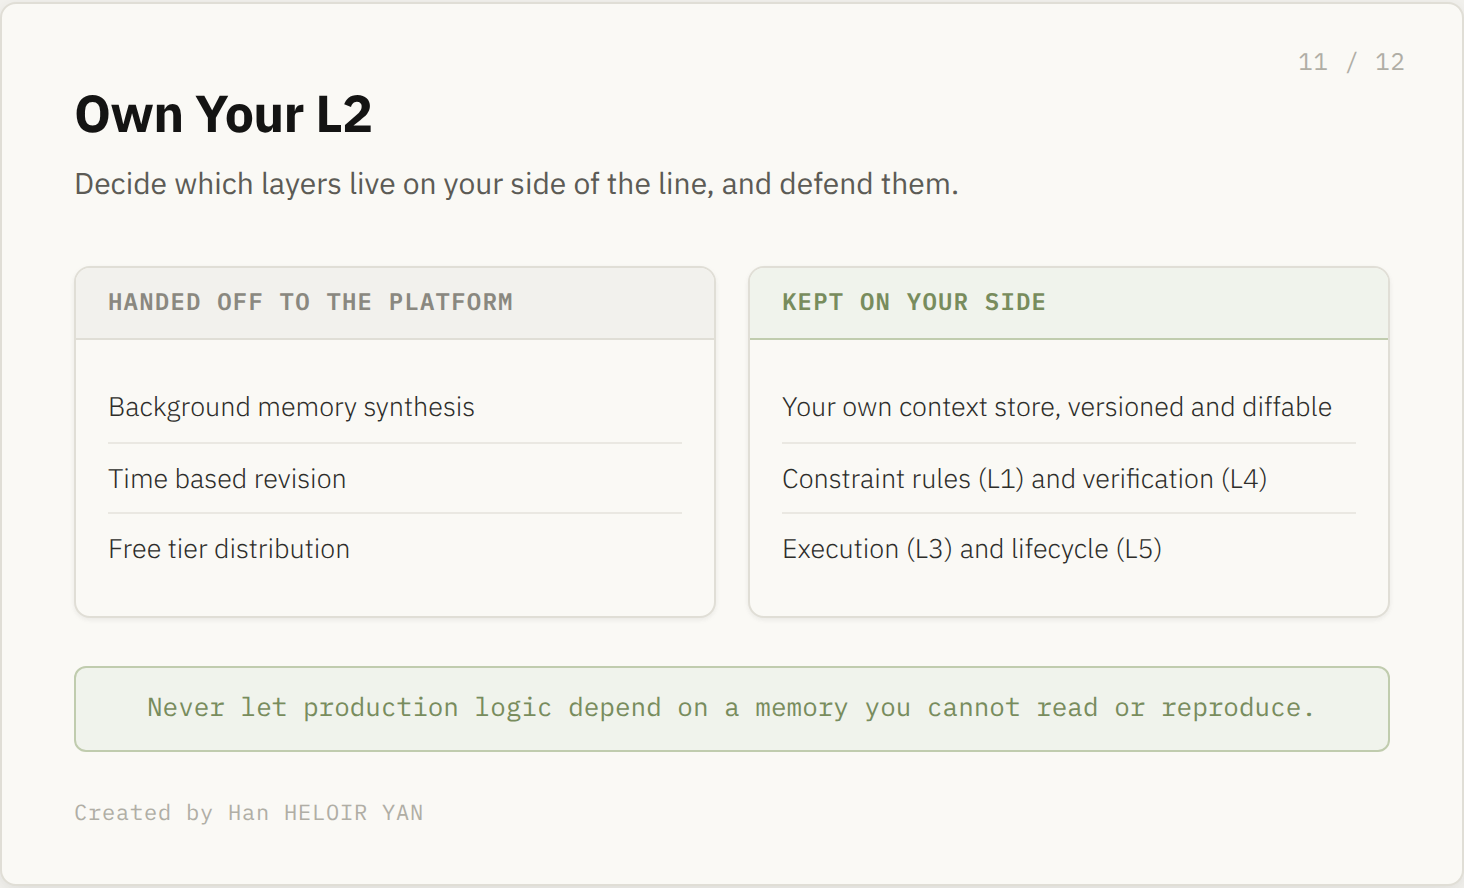This screenshot has width=1464, height=888.
Task: Click the 'Never let production logic depend' callout
Action: coord(732,709)
